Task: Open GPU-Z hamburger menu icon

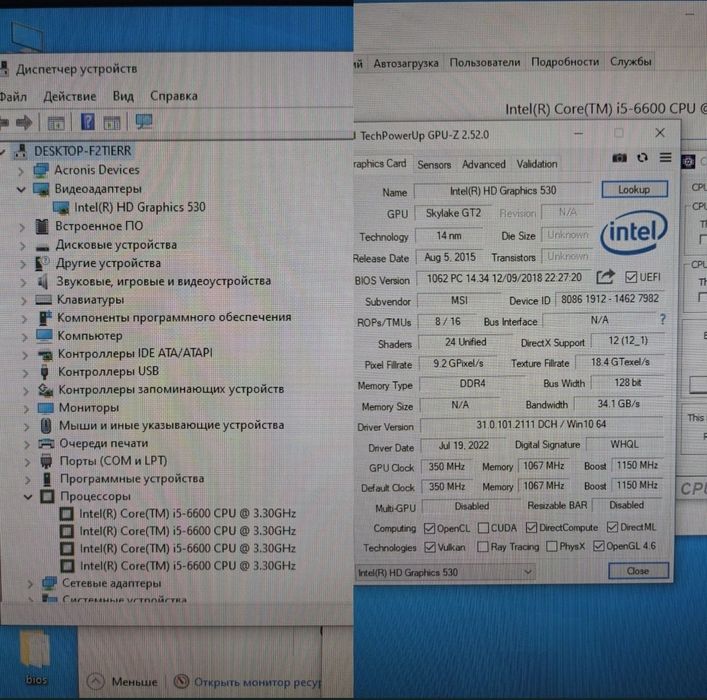Action: click(x=665, y=157)
